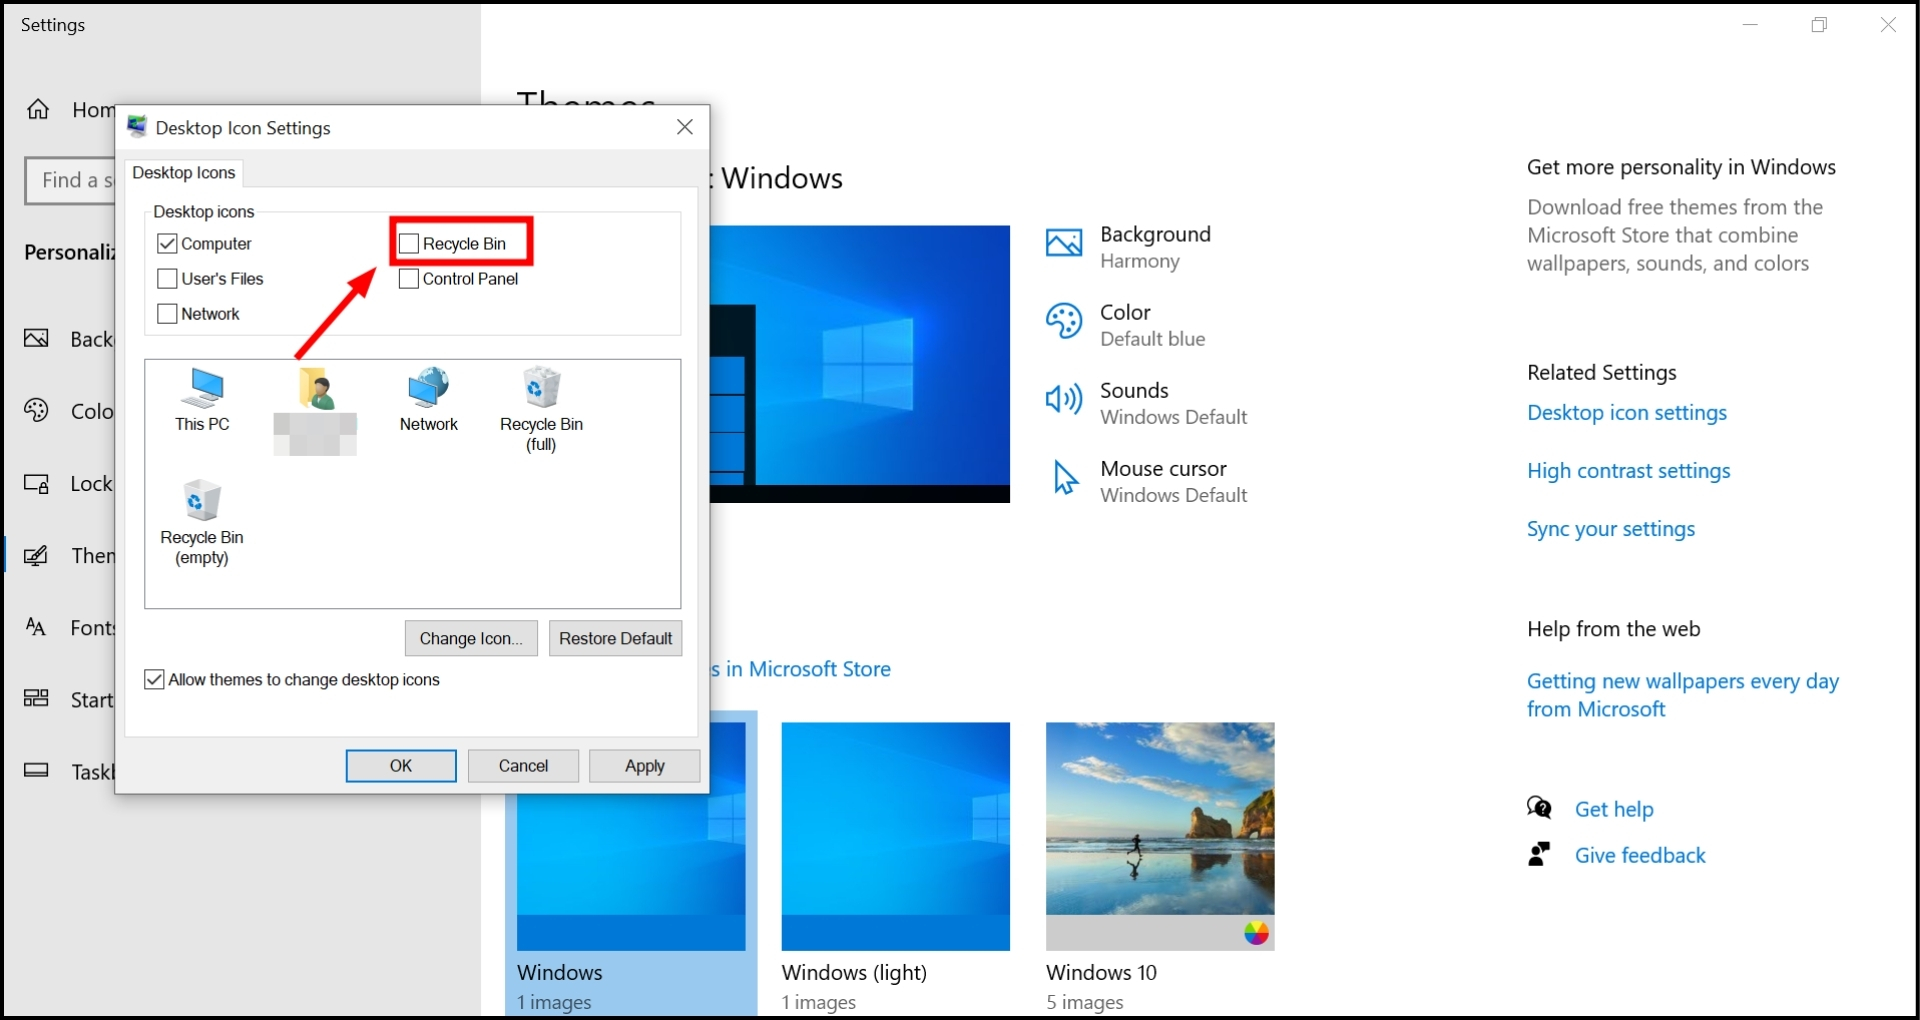Image resolution: width=1920 pixels, height=1020 pixels.
Task: Restore down the Settings window
Action: point(1819,25)
